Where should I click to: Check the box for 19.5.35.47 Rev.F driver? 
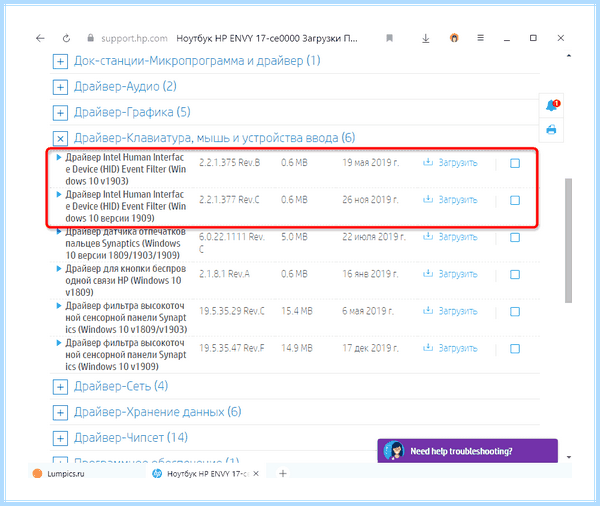point(515,349)
